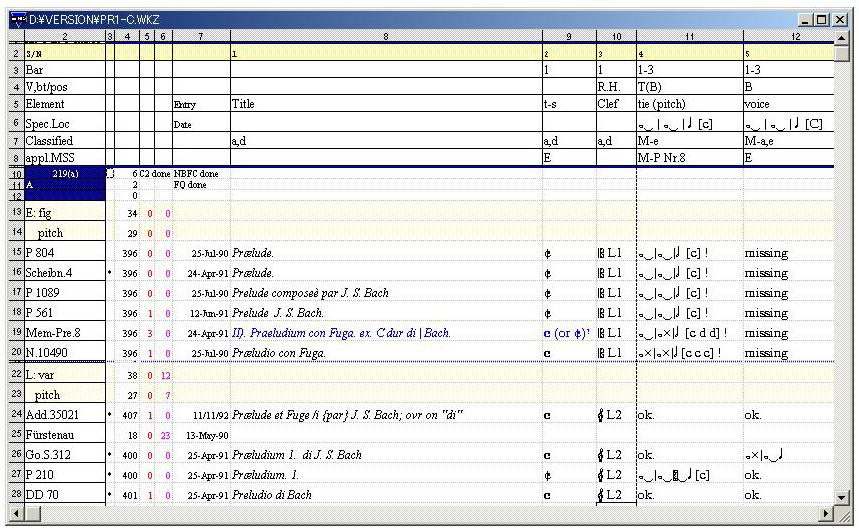Click the horizontal scrollbar right arrow

click(x=825, y=513)
